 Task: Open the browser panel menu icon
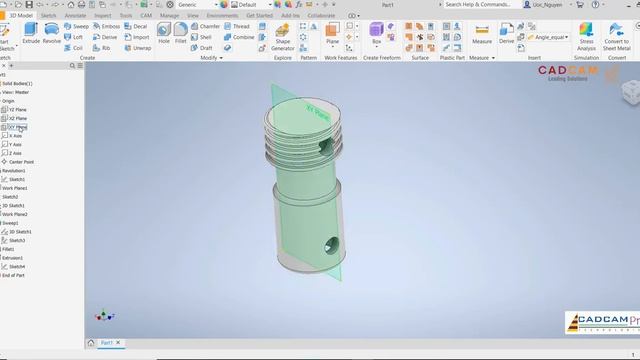pos(80,66)
